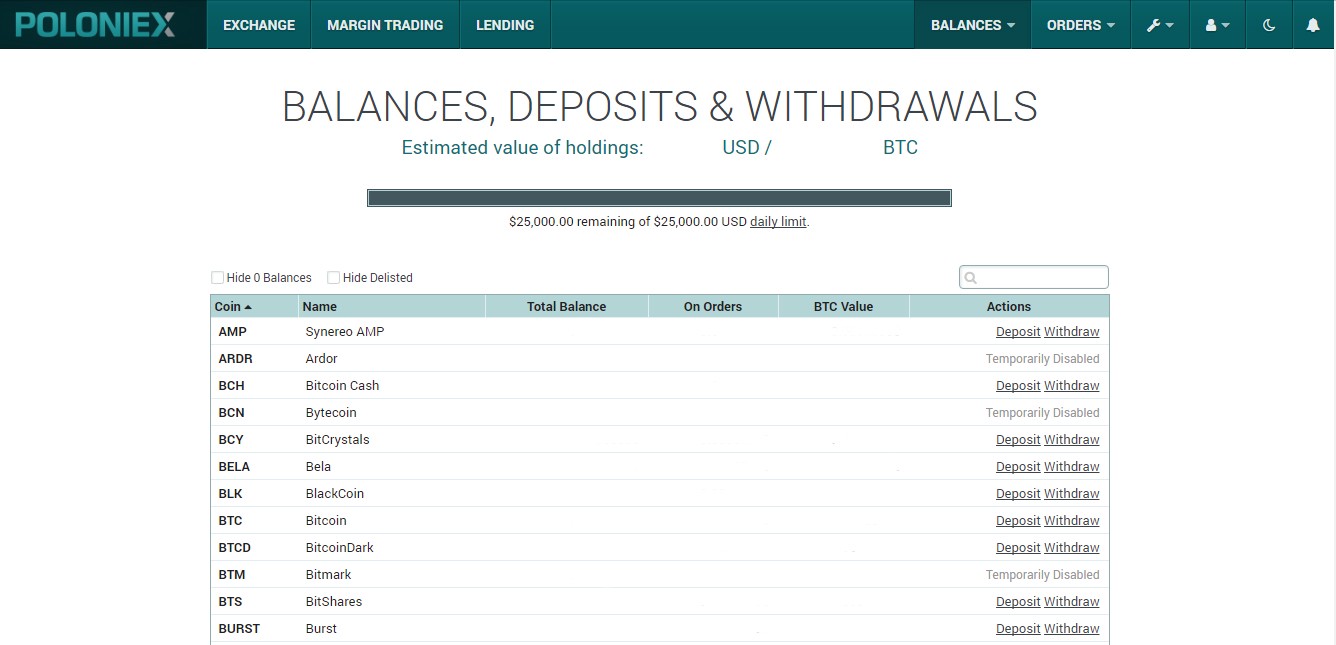Click the Ardor coin name

(321, 359)
